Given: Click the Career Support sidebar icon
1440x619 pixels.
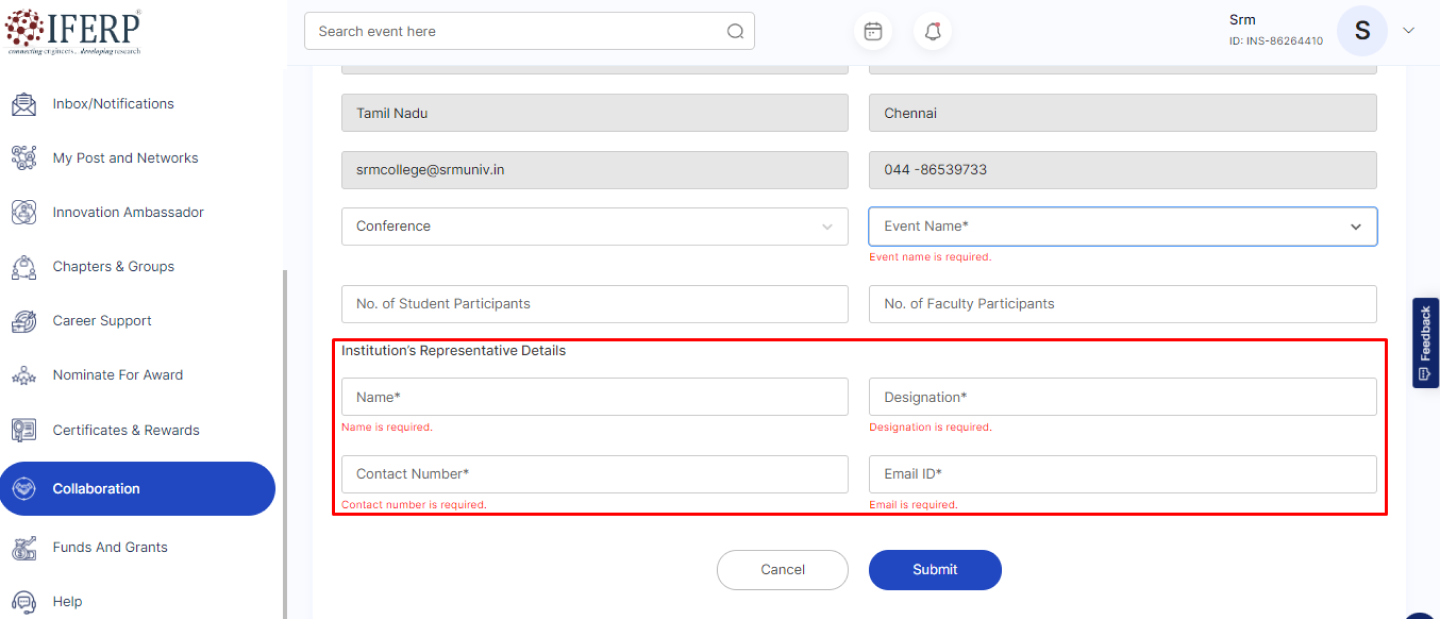Looking at the screenshot, I should [24, 321].
